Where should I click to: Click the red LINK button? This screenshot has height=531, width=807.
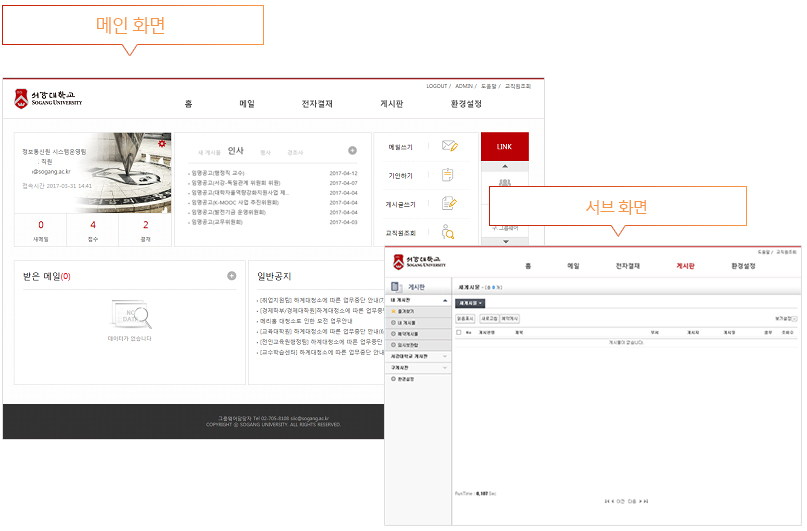tap(505, 147)
